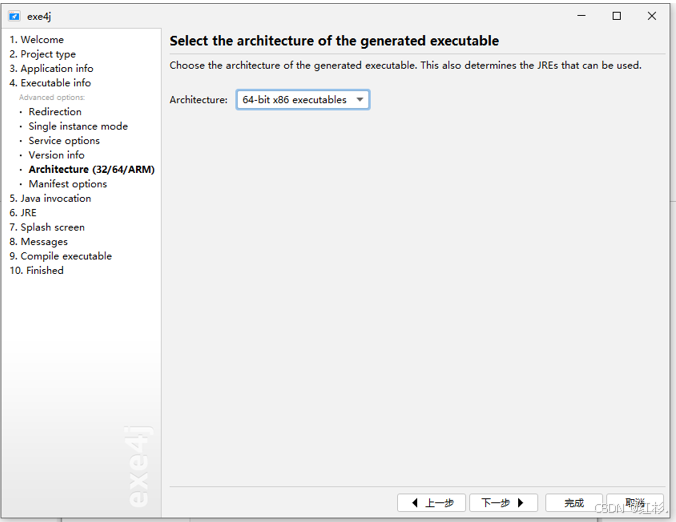676x522 pixels.
Task: Go to step 6. JRE
Action: [23, 213]
